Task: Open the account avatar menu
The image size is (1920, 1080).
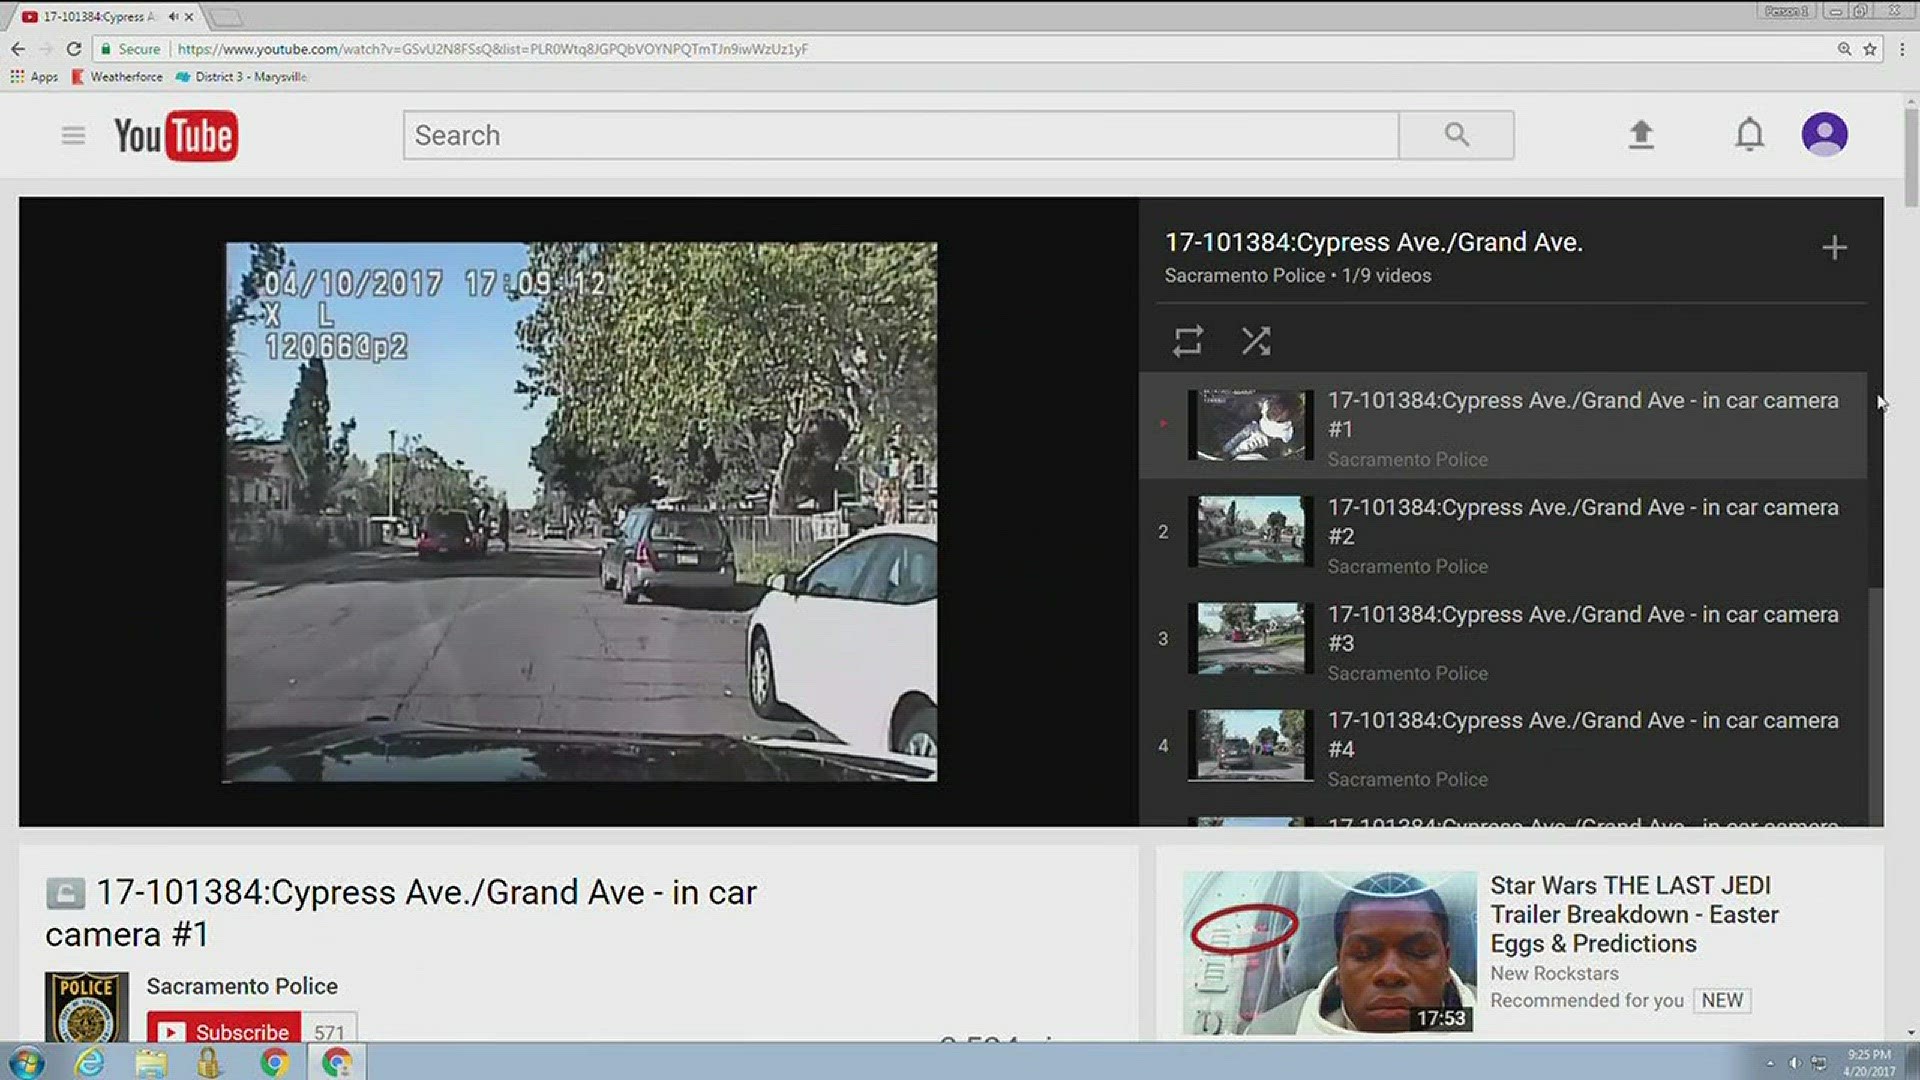Action: pos(1824,135)
